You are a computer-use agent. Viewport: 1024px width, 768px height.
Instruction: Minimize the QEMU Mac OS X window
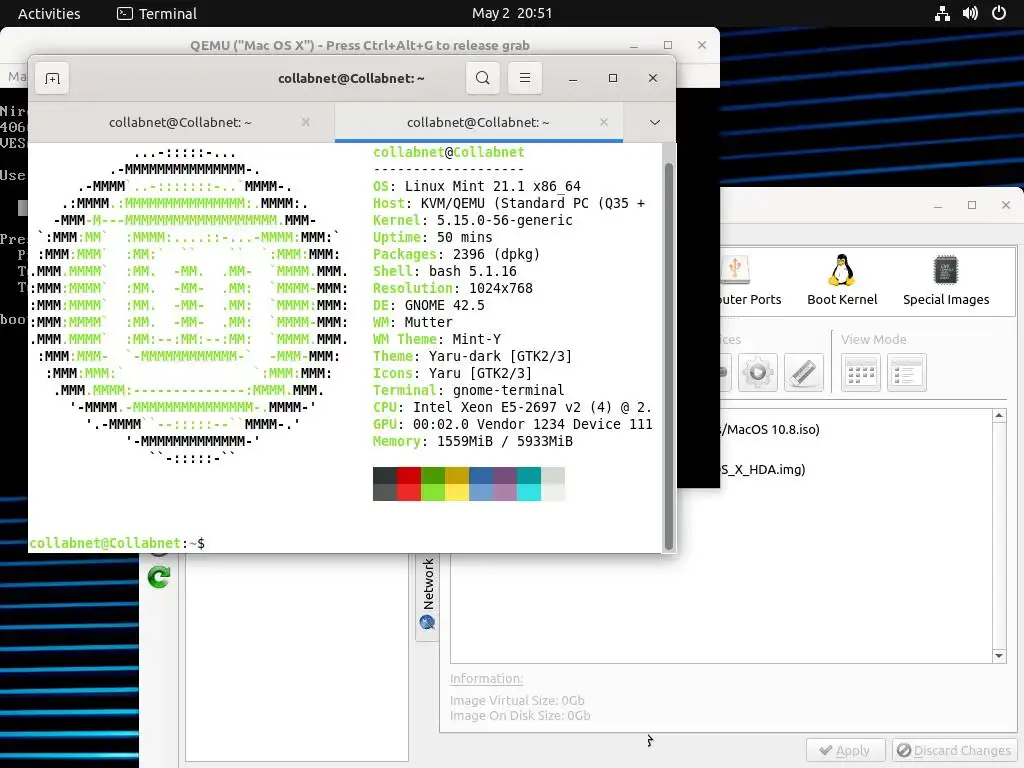coord(633,45)
